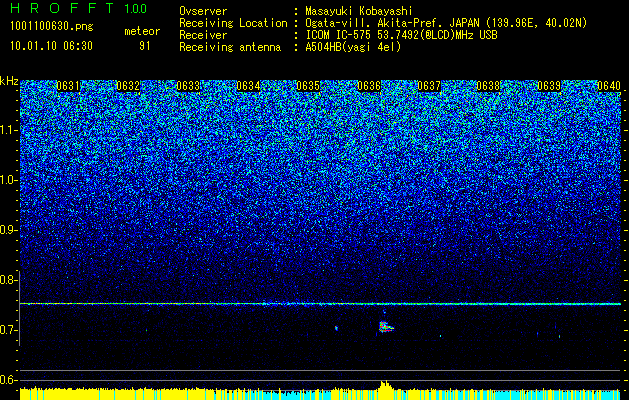Click the 0633 time marker
629x400 pixels.
pos(188,86)
